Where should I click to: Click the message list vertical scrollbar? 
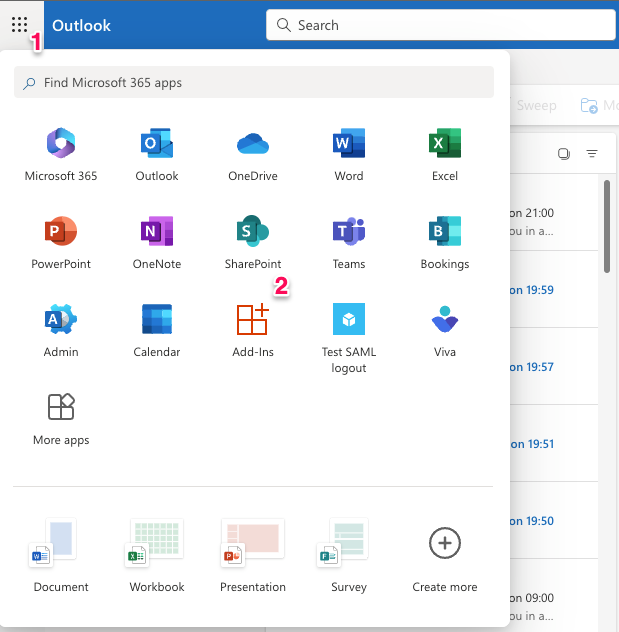click(x=607, y=227)
